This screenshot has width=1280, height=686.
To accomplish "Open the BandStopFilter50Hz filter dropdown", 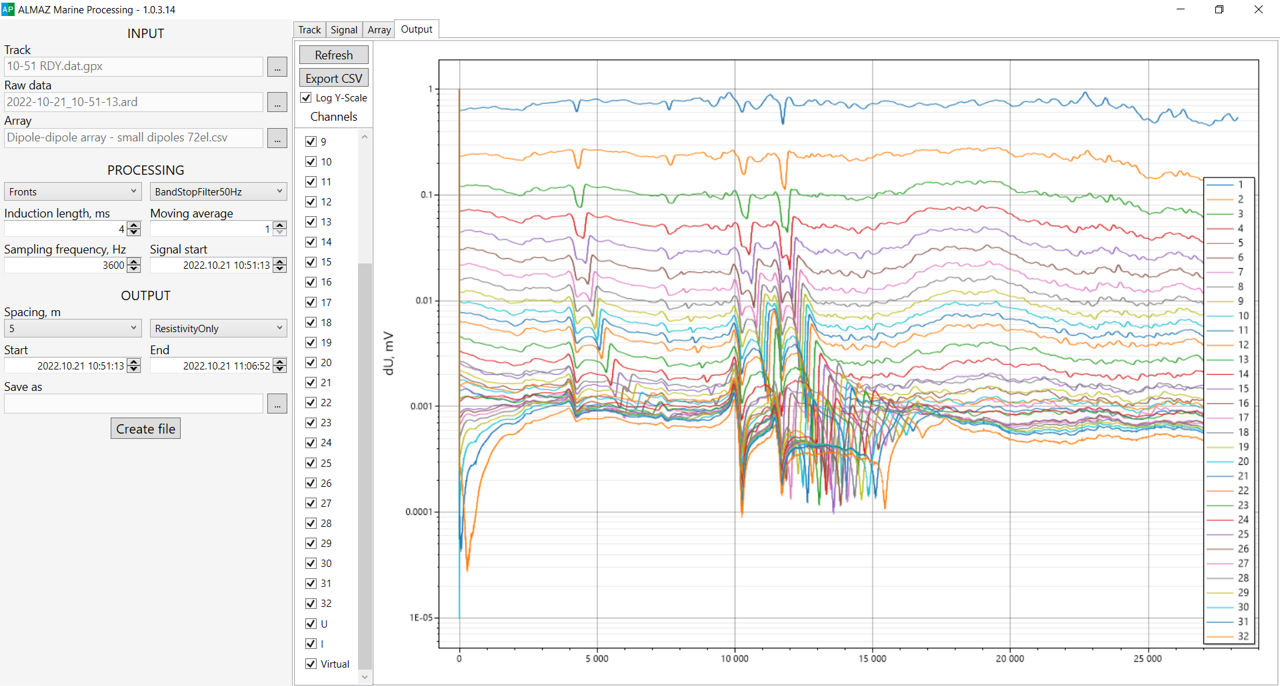I will coord(218,191).
